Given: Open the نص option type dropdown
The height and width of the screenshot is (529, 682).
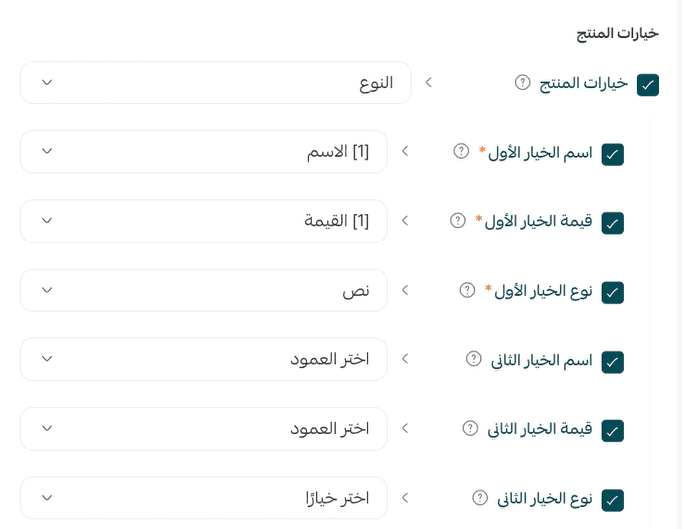Looking at the screenshot, I should click(204, 290).
